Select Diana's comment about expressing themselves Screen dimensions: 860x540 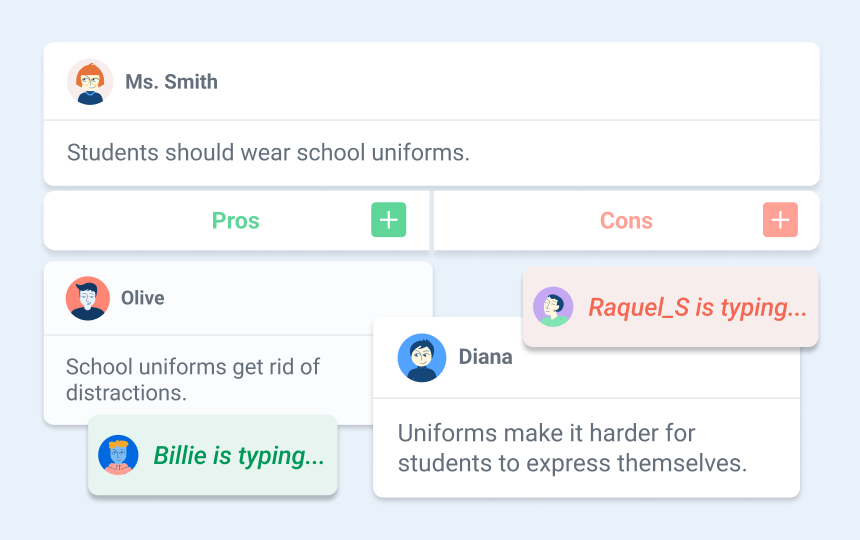coord(573,448)
